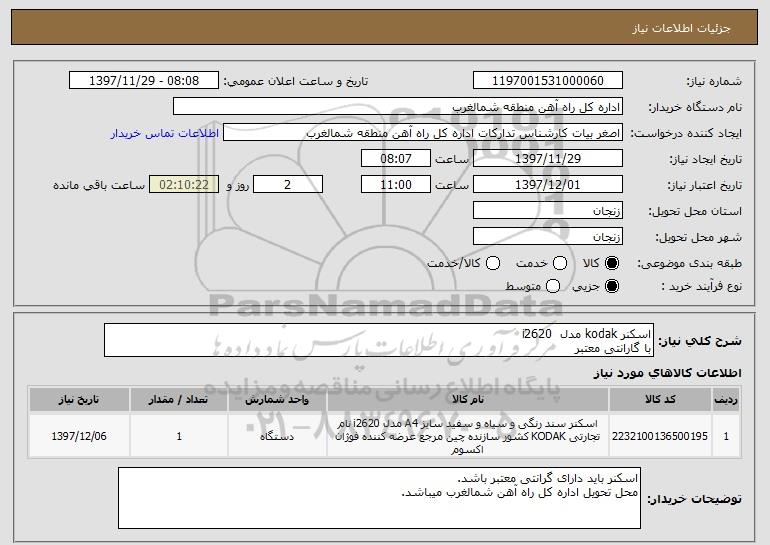This screenshot has height=545, width=770.
Task: Click the delivery city field
Action: (x=548, y=237)
